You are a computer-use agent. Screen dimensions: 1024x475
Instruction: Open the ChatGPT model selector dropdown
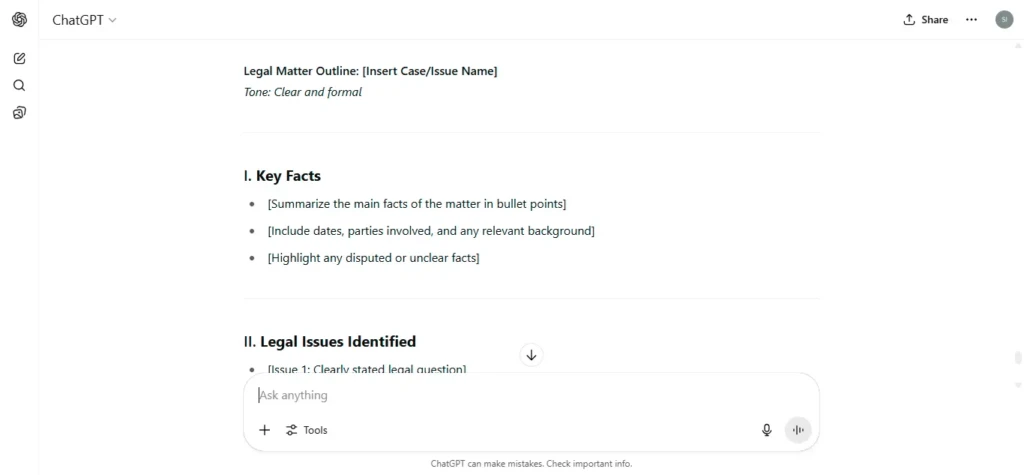85,20
